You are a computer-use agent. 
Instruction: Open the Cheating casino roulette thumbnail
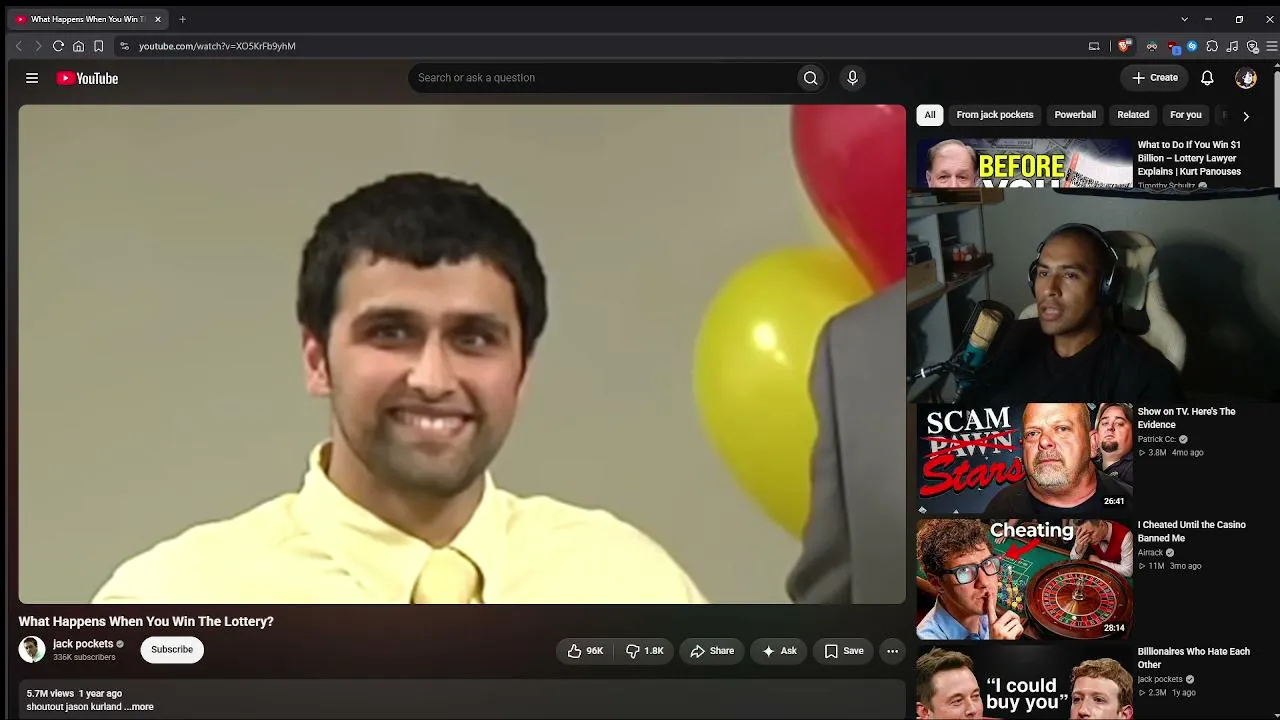pos(1024,579)
